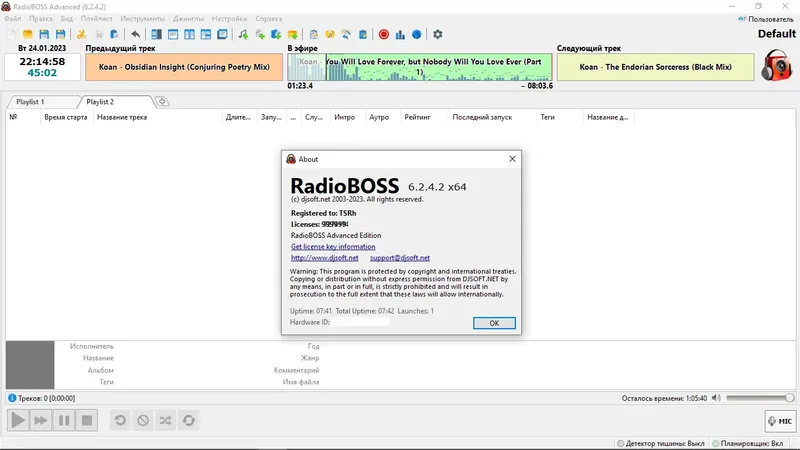This screenshot has width=800, height=450.
Task: Switch to the Playlist 1 tab
Action: tap(31, 102)
